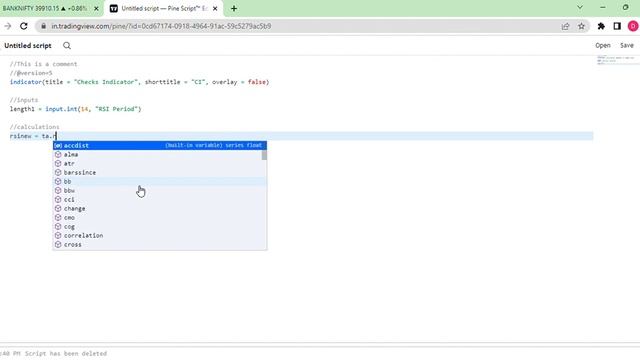The width and height of the screenshot is (640, 360).
Task: Click the search icon beside Untitled script
Action: [67, 46]
